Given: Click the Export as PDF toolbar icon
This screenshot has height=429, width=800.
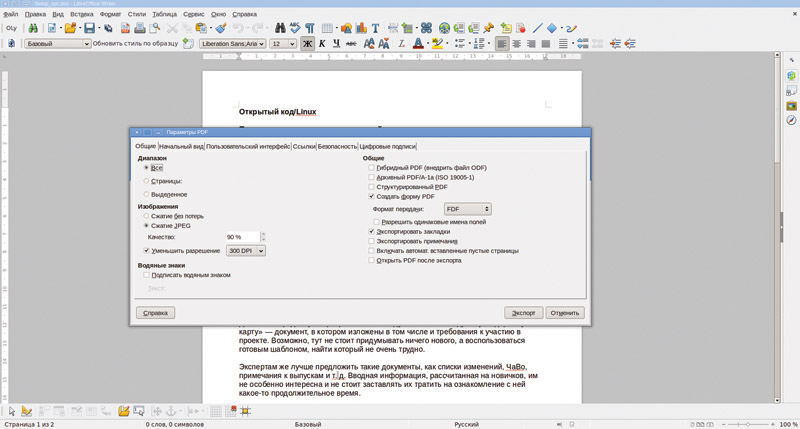Looking at the screenshot, I should click(125, 28).
